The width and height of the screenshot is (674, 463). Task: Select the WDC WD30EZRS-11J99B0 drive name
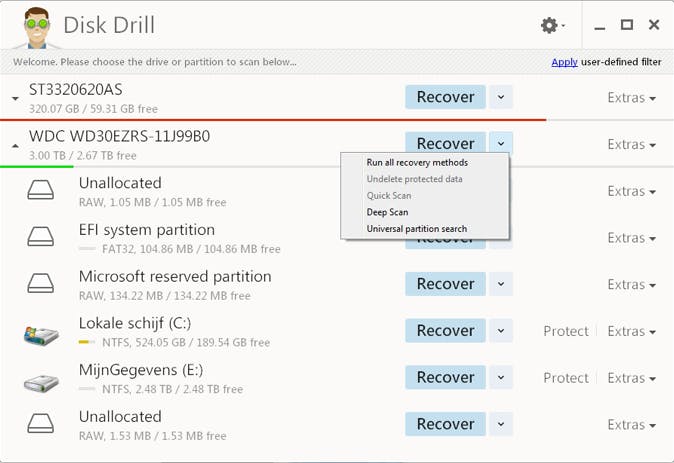119,137
